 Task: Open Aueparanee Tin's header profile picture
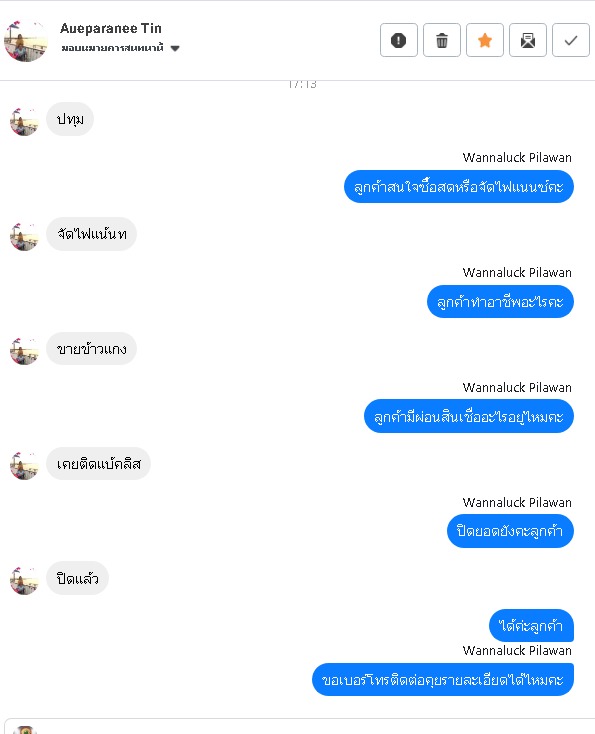coord(26,41)
